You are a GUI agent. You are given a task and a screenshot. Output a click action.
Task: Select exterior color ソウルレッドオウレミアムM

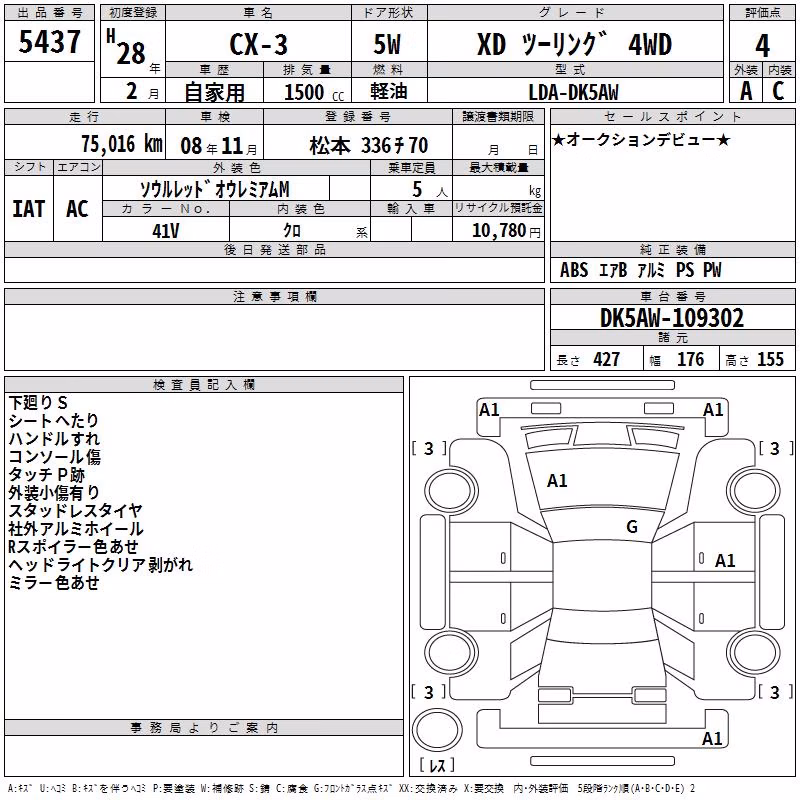215,189
